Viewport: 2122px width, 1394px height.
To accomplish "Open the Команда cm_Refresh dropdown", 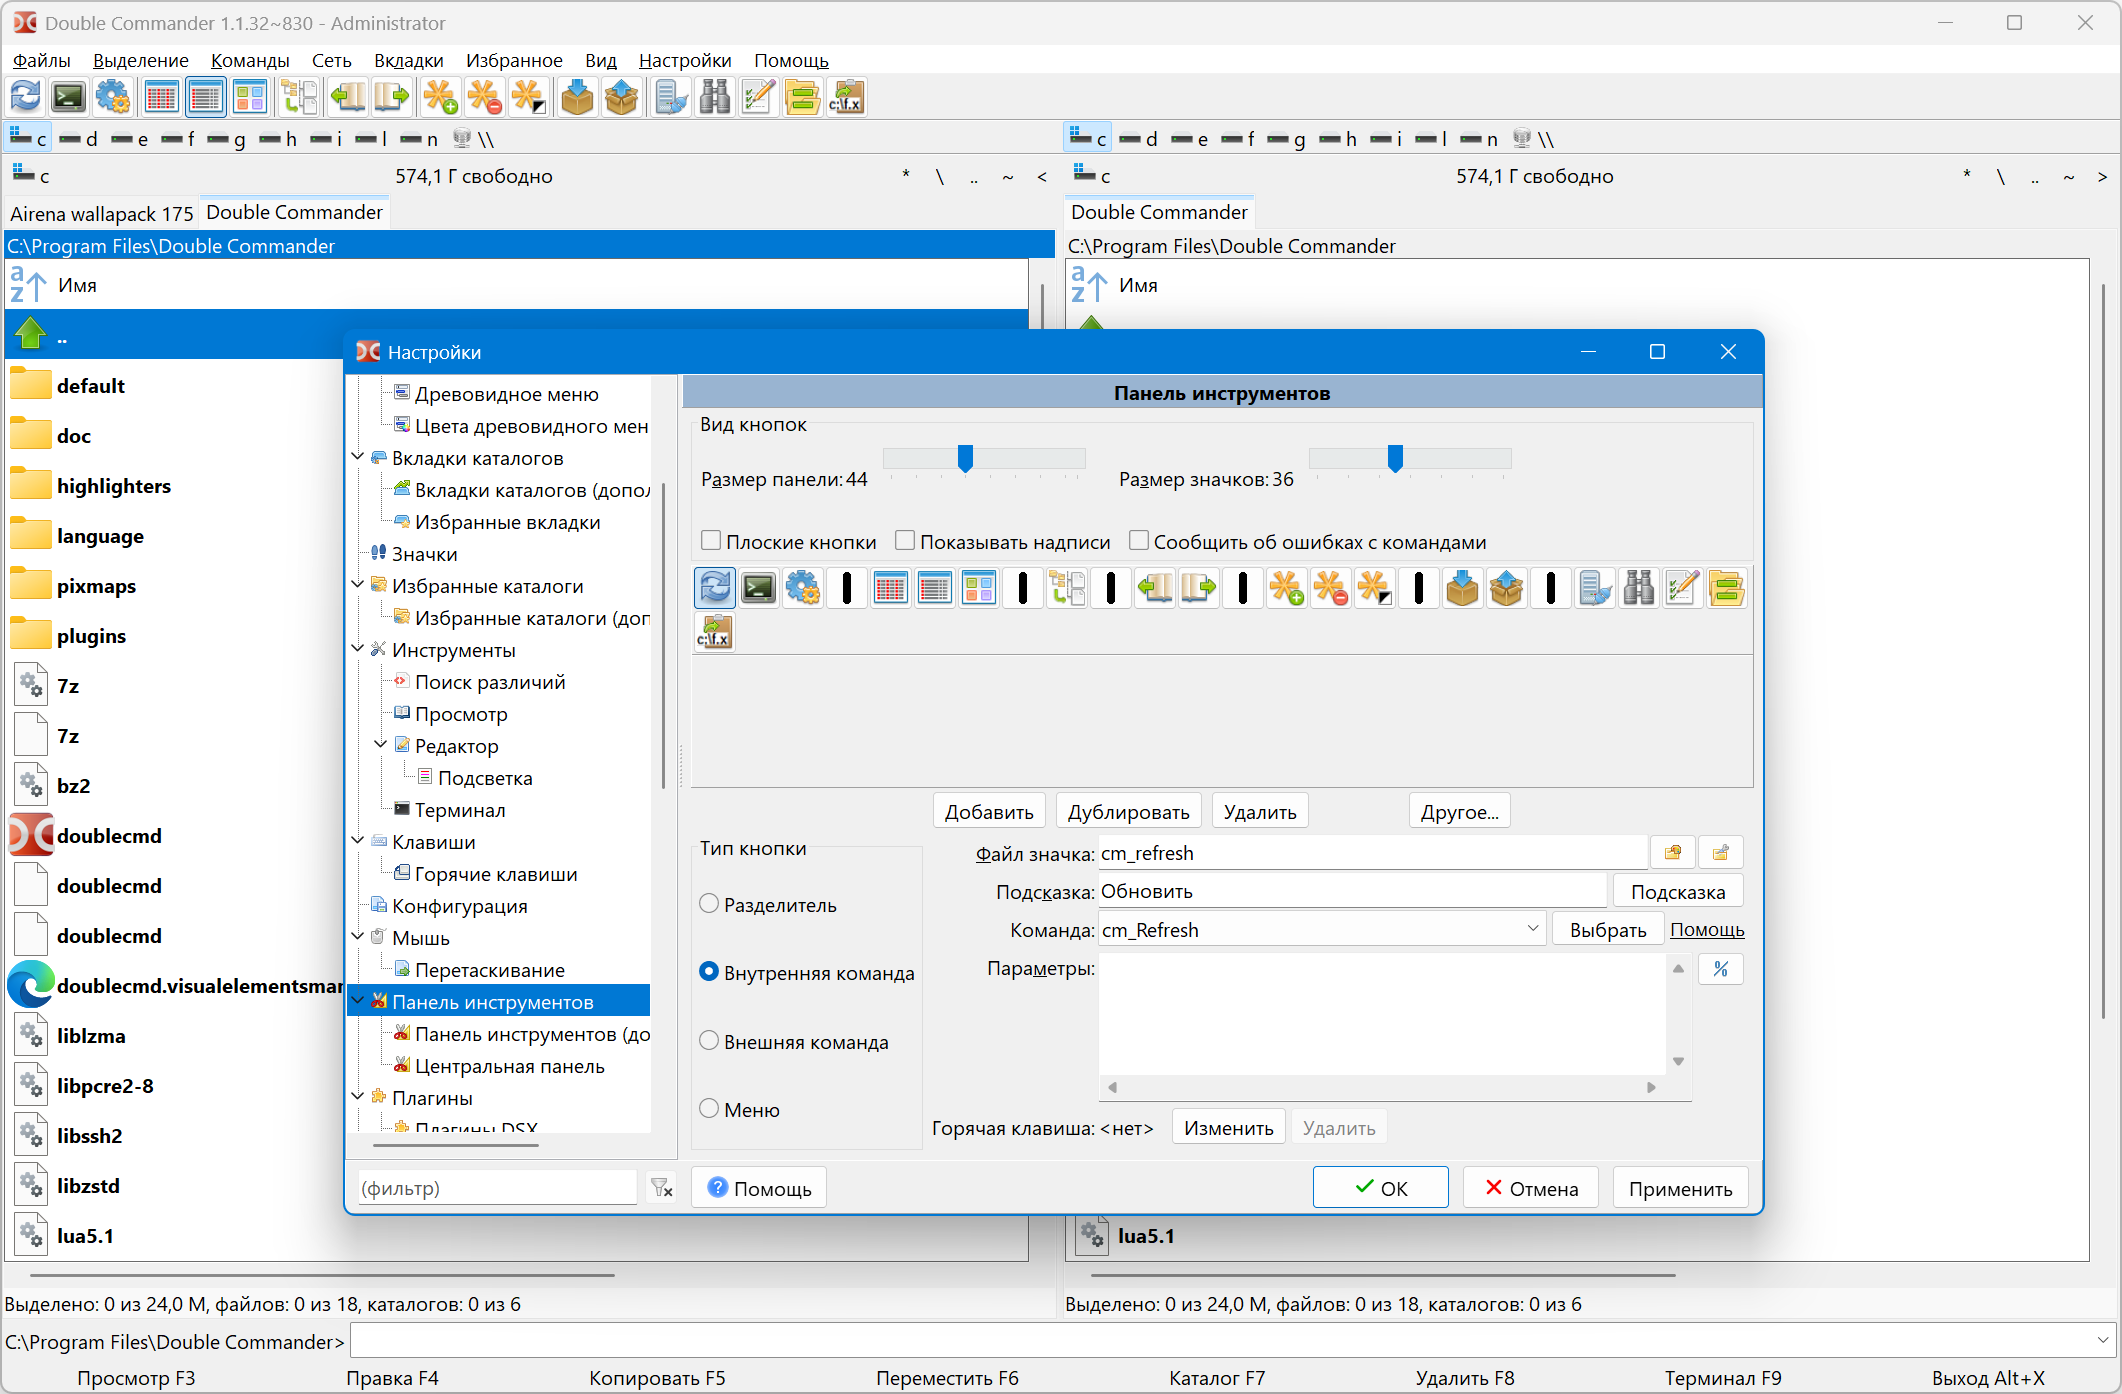I will click(1532, 929).
